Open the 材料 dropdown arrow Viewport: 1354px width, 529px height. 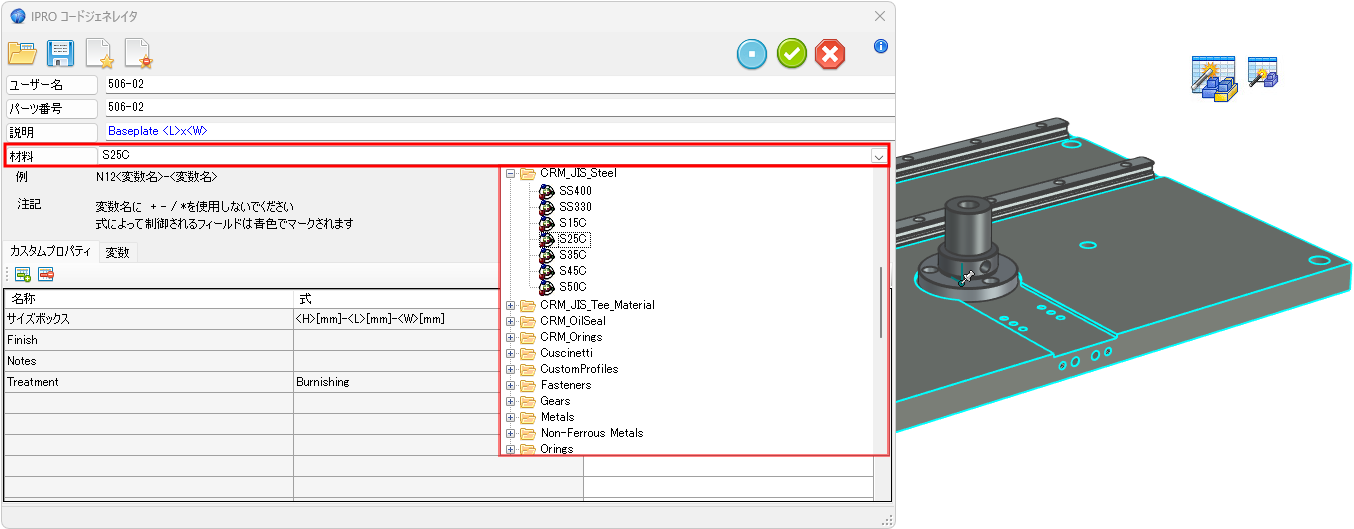(x=878, y=156)
